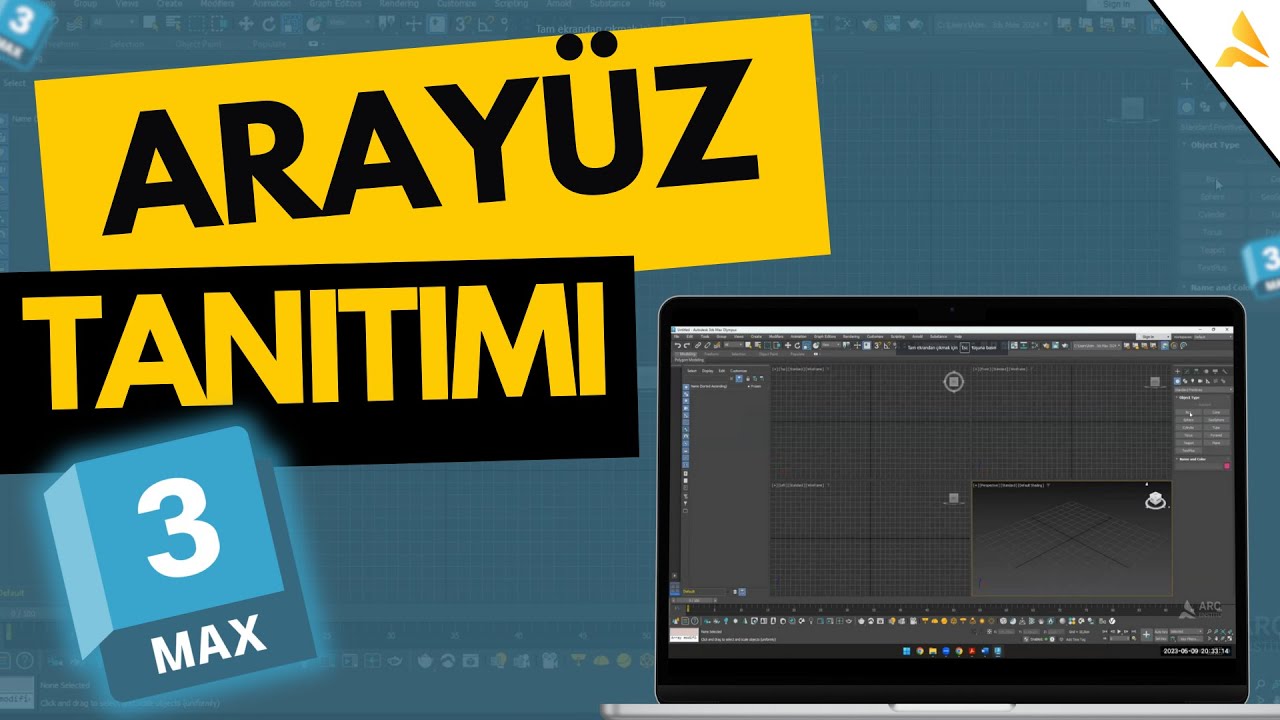The height and width of the screenshot is (720, 1280).
Task: Click the pink object color swatch
Action: [x=1227, y=466]
